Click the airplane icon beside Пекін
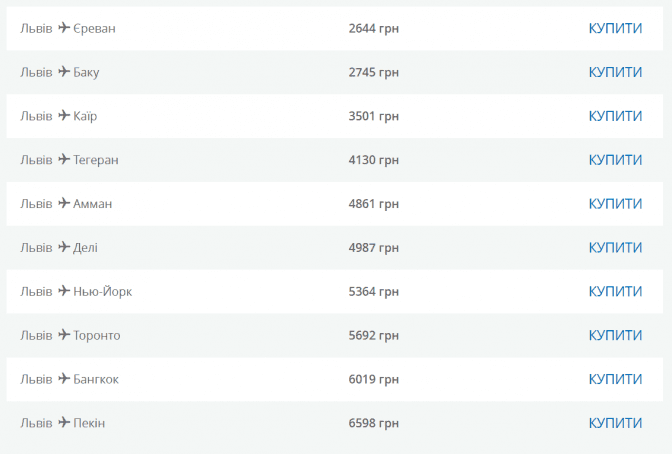Screen dimensions: 672x454 click(64, 423)
